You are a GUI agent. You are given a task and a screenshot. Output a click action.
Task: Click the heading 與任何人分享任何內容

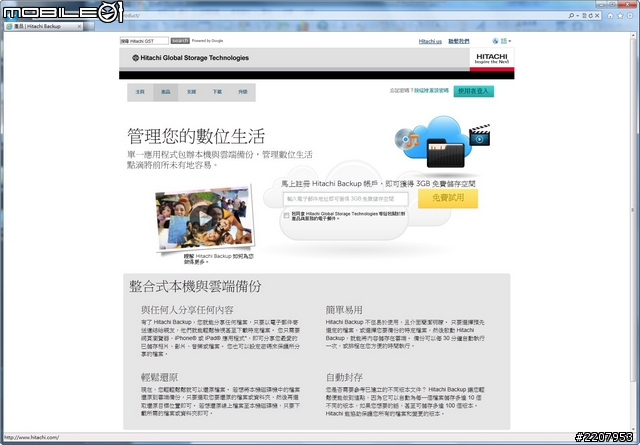tap(187, 310)
